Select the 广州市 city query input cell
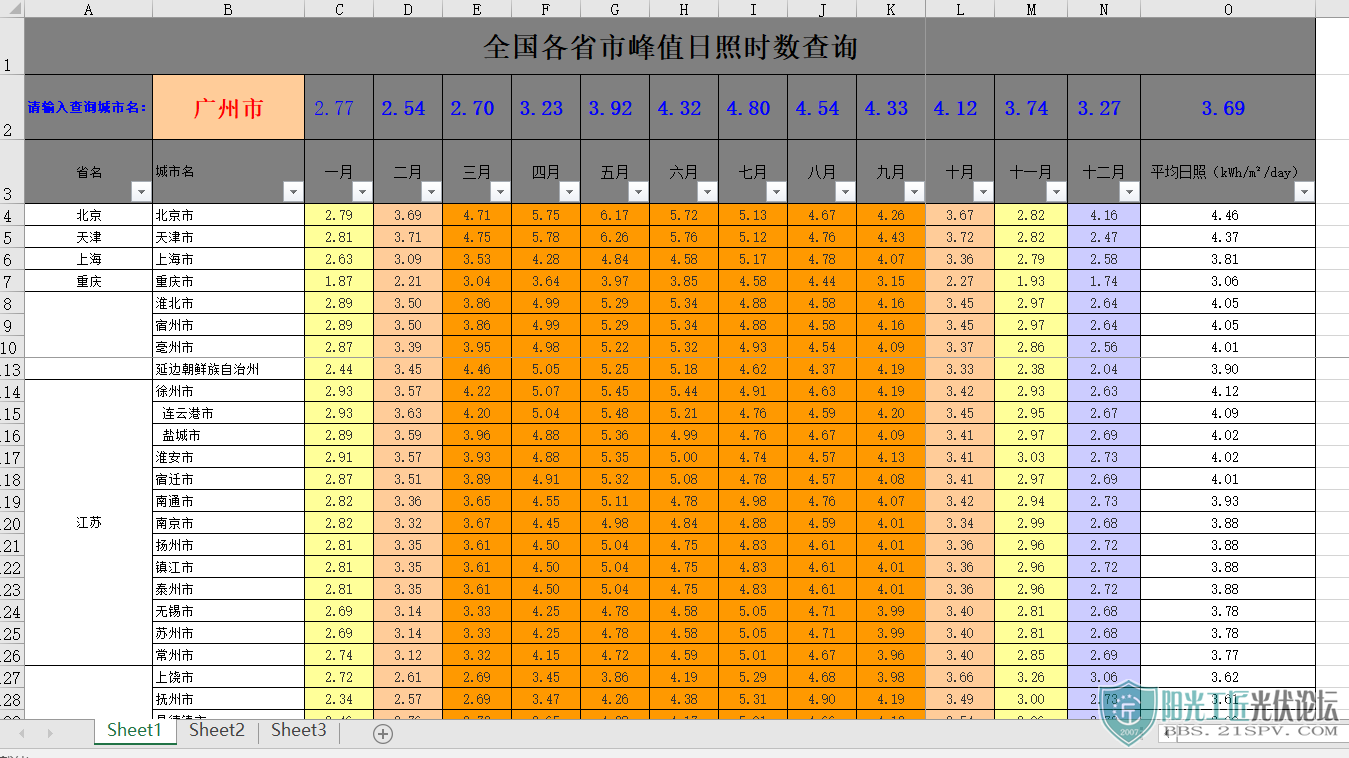The image size is (1349, 758). (x=228, y=107)
